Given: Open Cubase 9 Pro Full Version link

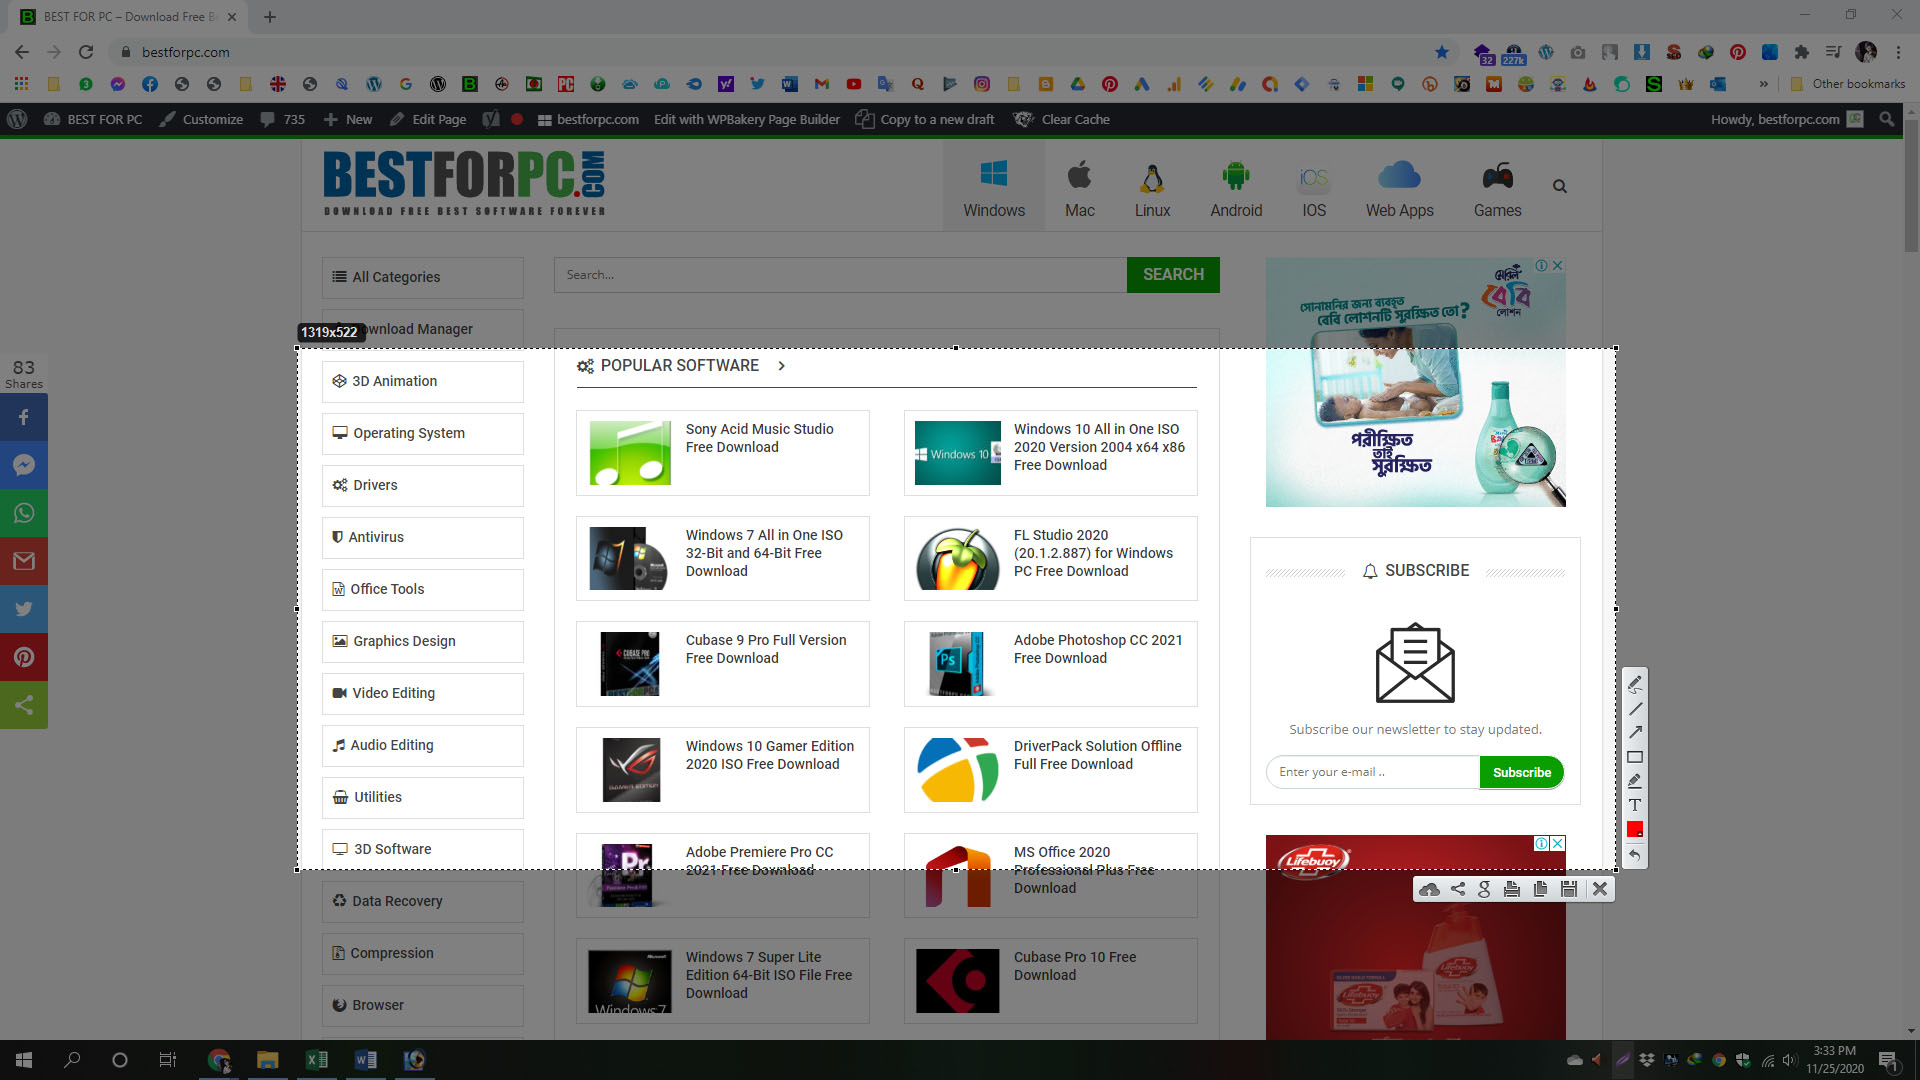Looking at the screenshot, I should pyautogui.click(x=766, y=649).
